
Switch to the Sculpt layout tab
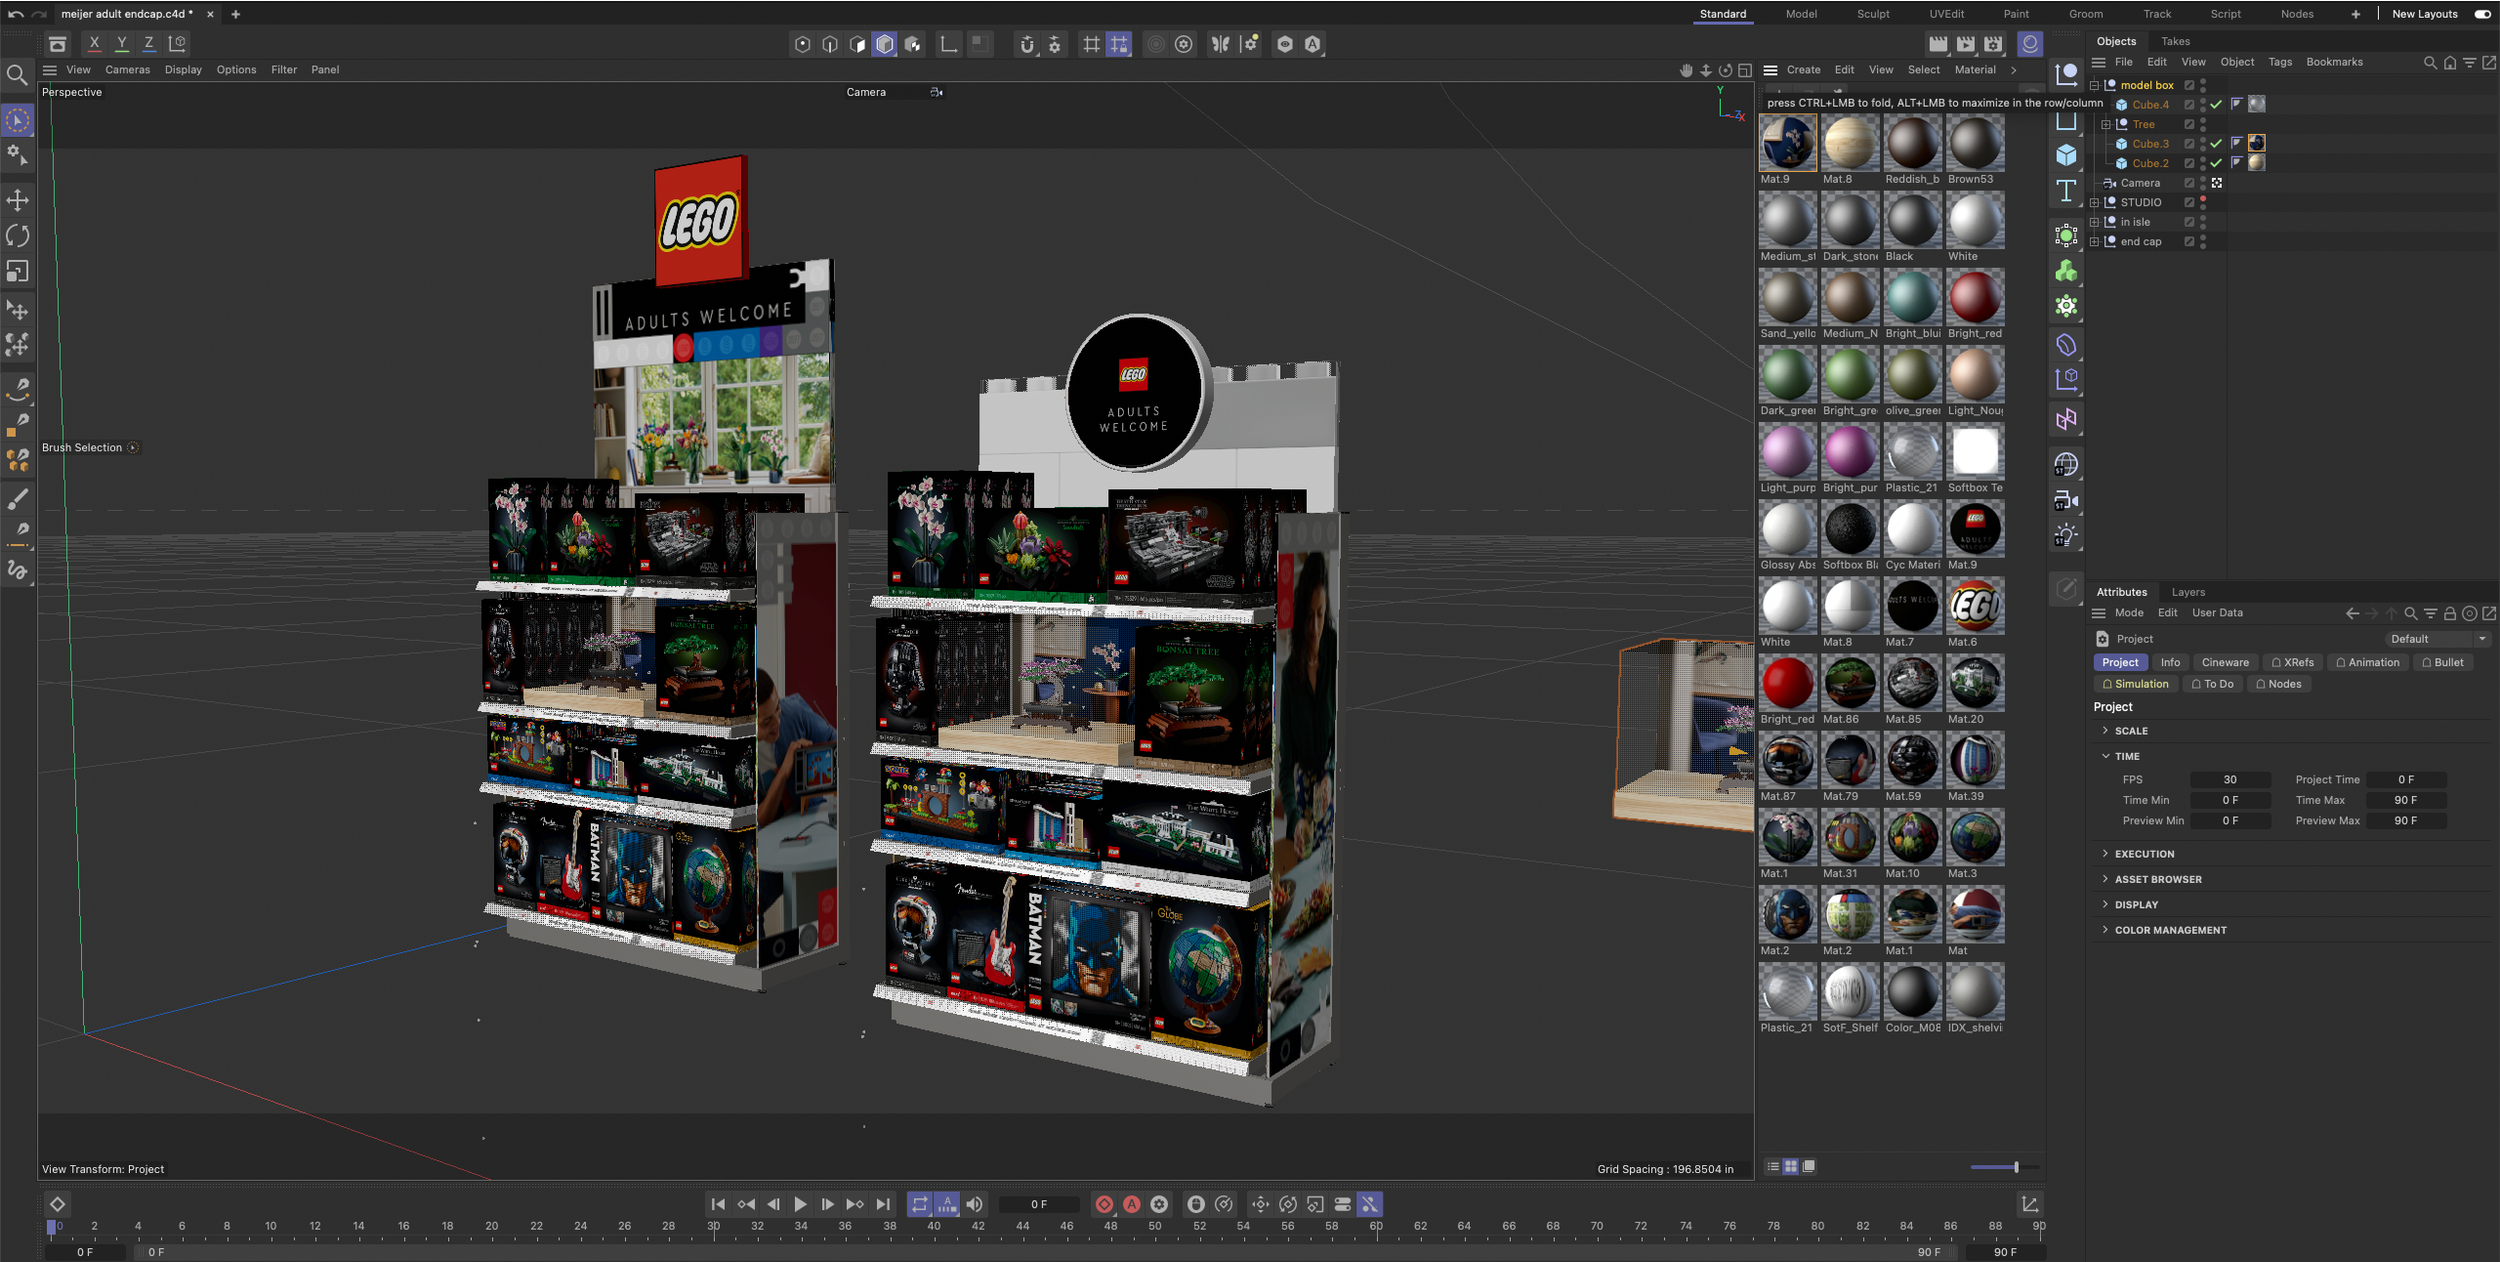pos(1873,14)
